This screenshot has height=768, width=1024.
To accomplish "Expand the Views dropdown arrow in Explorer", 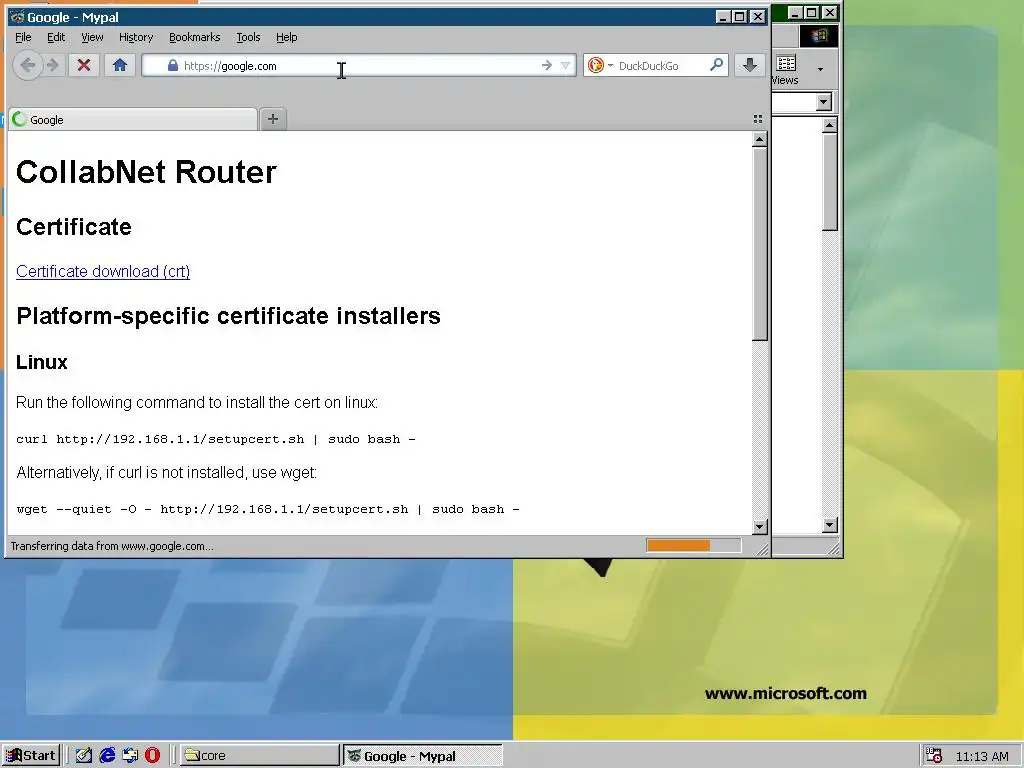I will point(820,69).
